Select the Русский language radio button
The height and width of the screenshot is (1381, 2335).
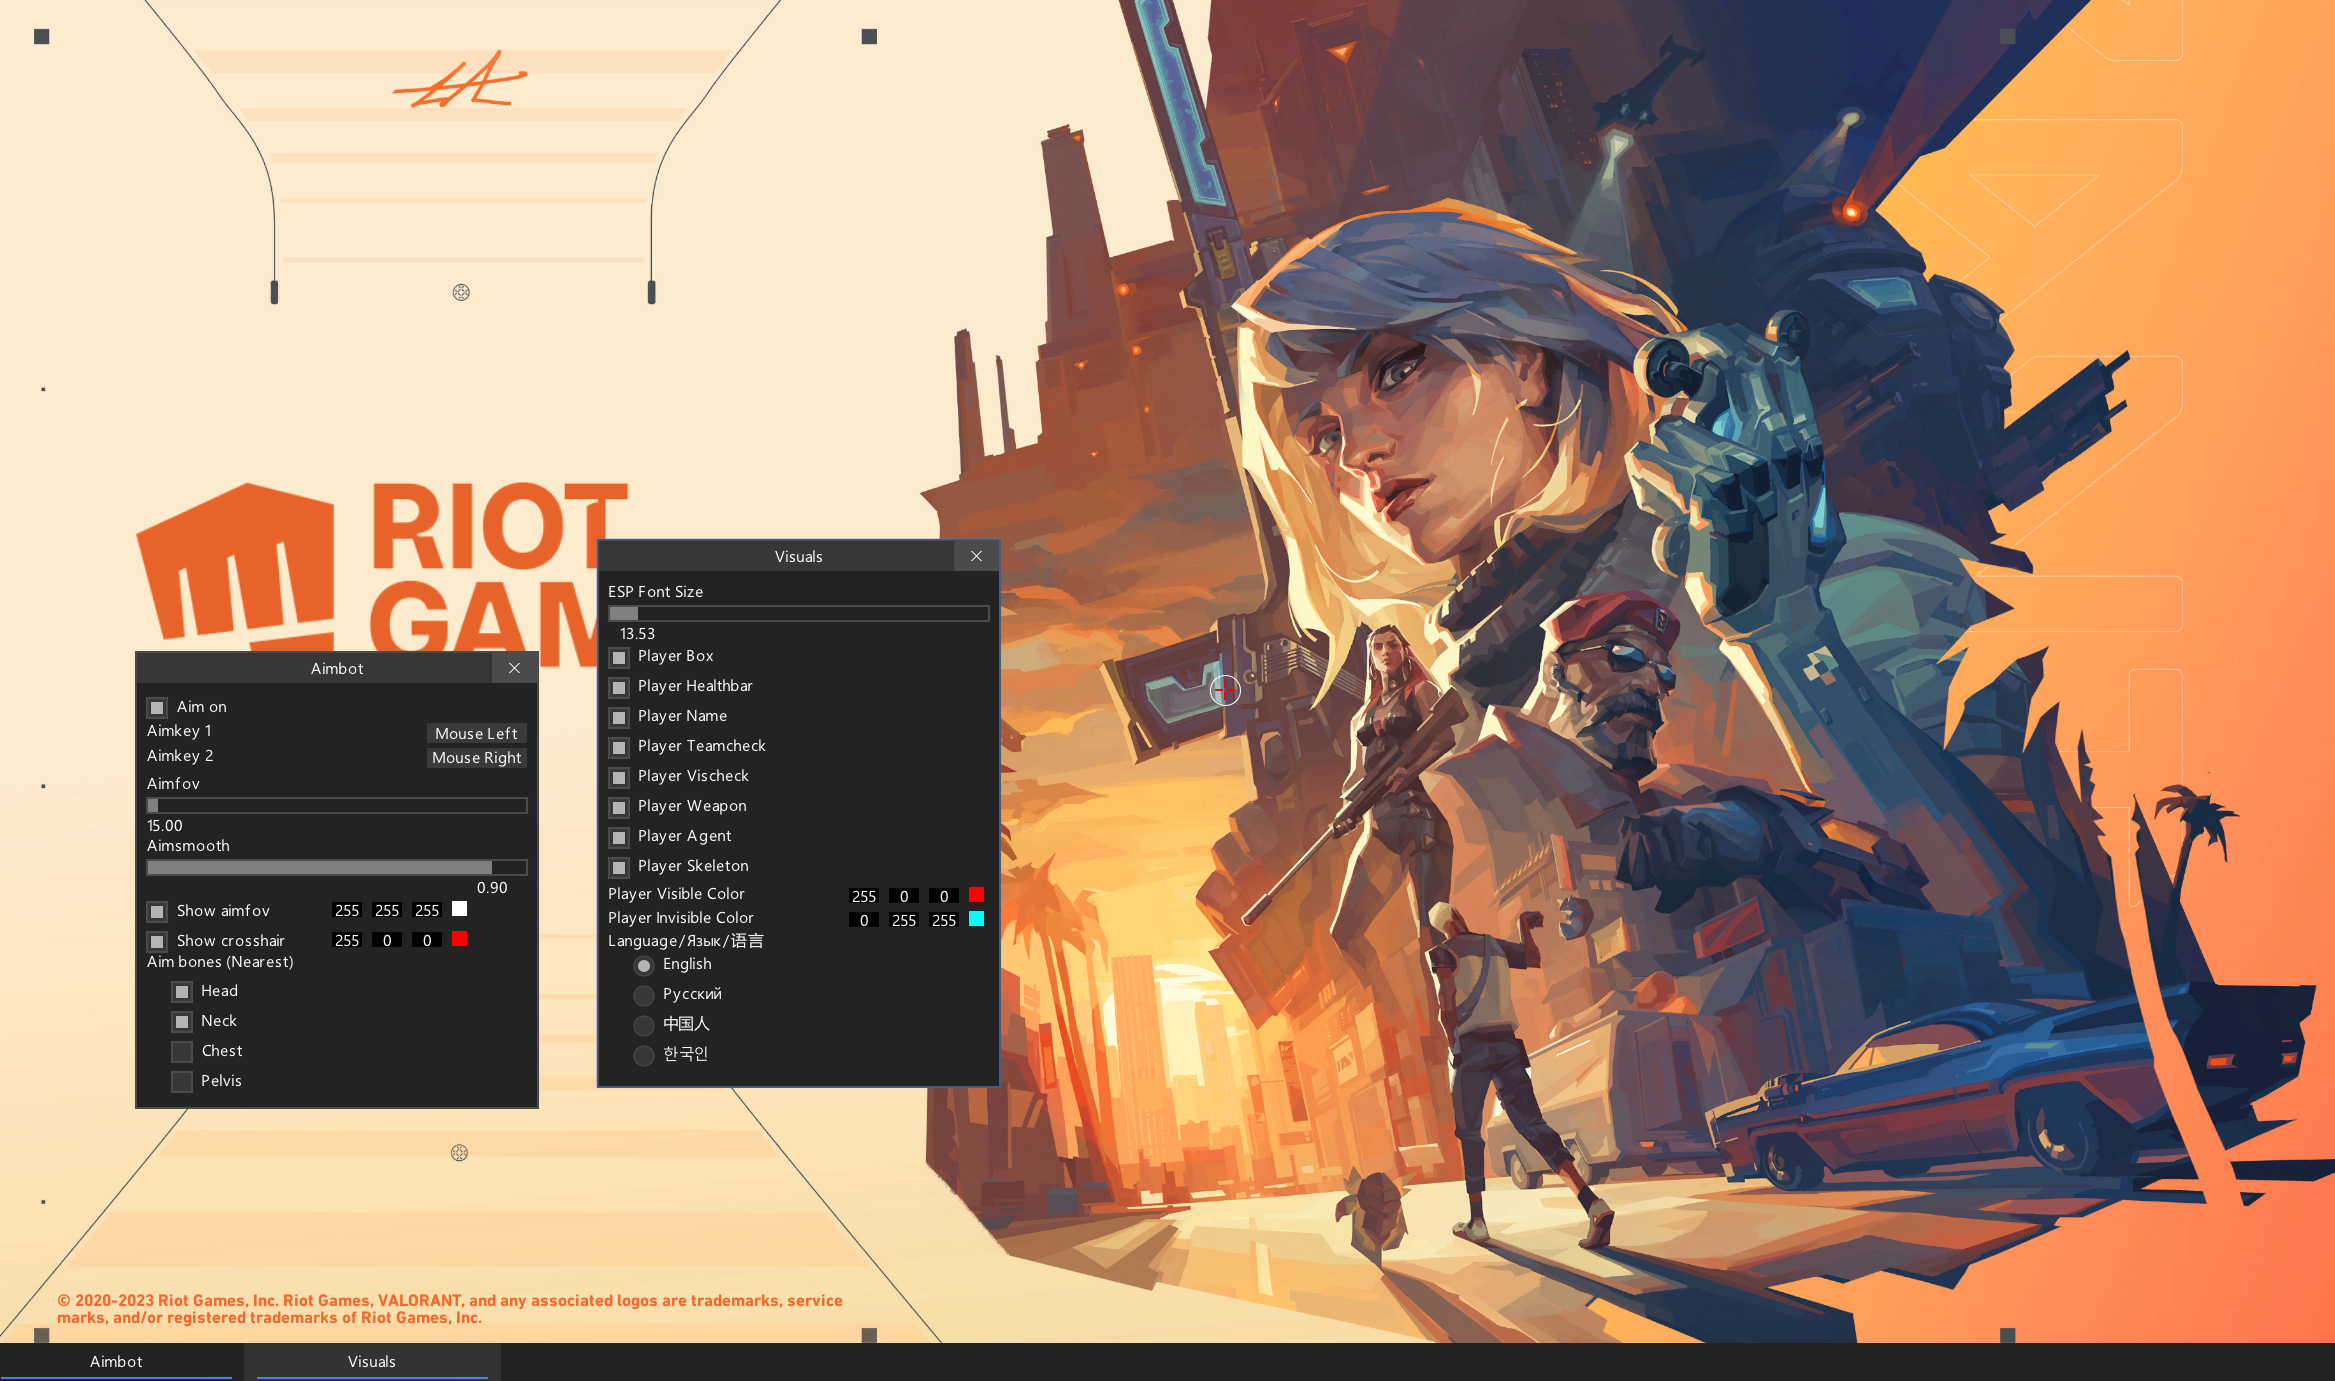pyautogui.click(x=644, y=996)
